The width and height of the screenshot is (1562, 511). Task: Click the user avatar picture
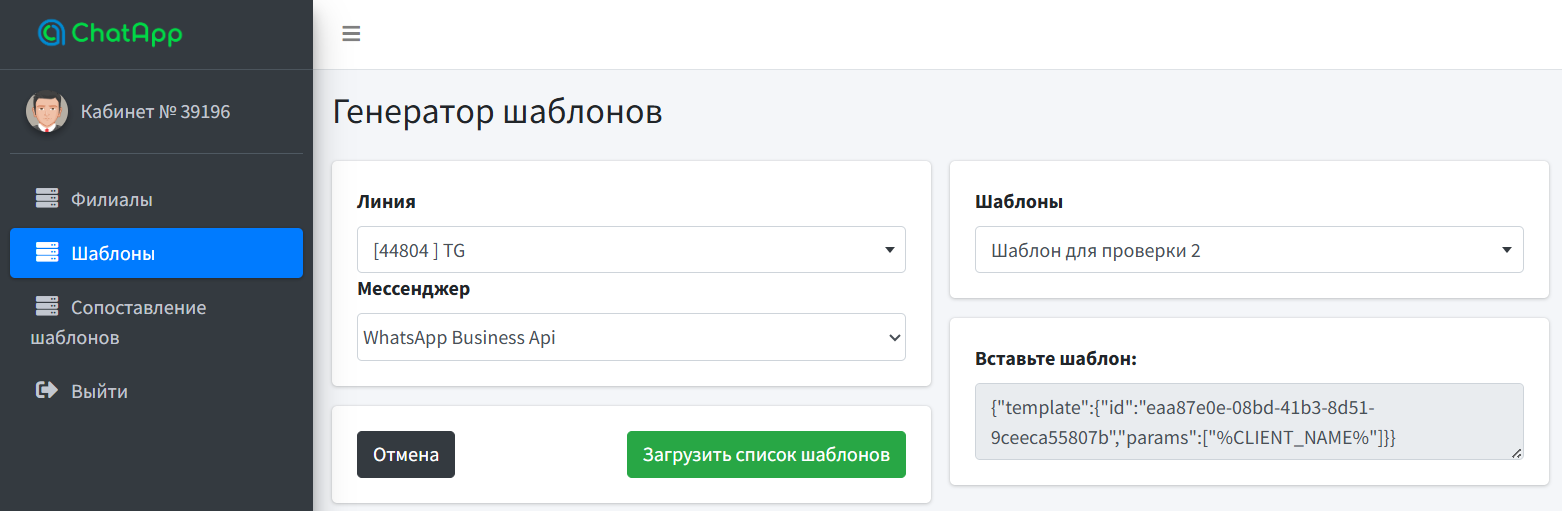[x=46, y=112]
